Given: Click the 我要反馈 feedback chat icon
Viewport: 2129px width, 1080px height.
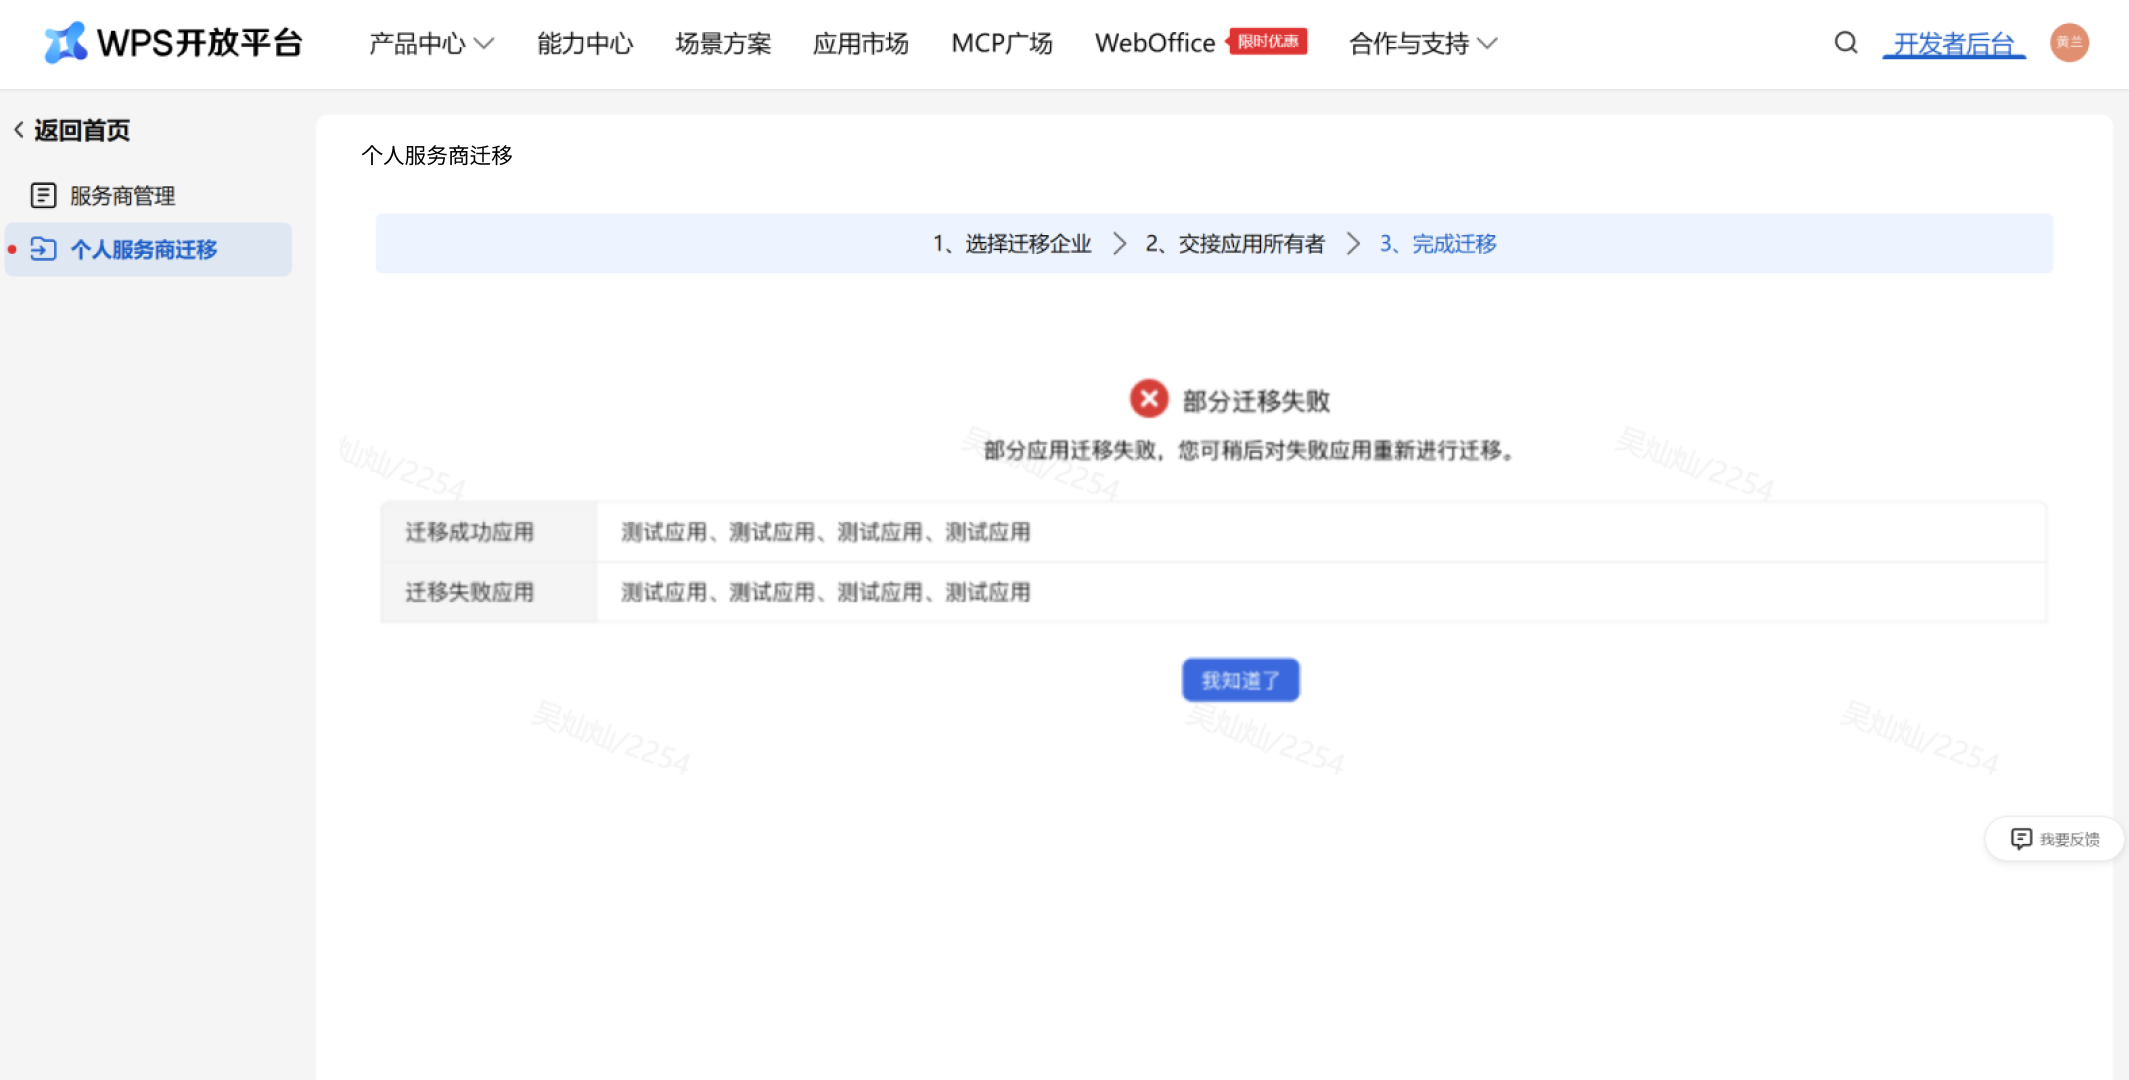Looking at the screenshot, I should (2021, 838).
